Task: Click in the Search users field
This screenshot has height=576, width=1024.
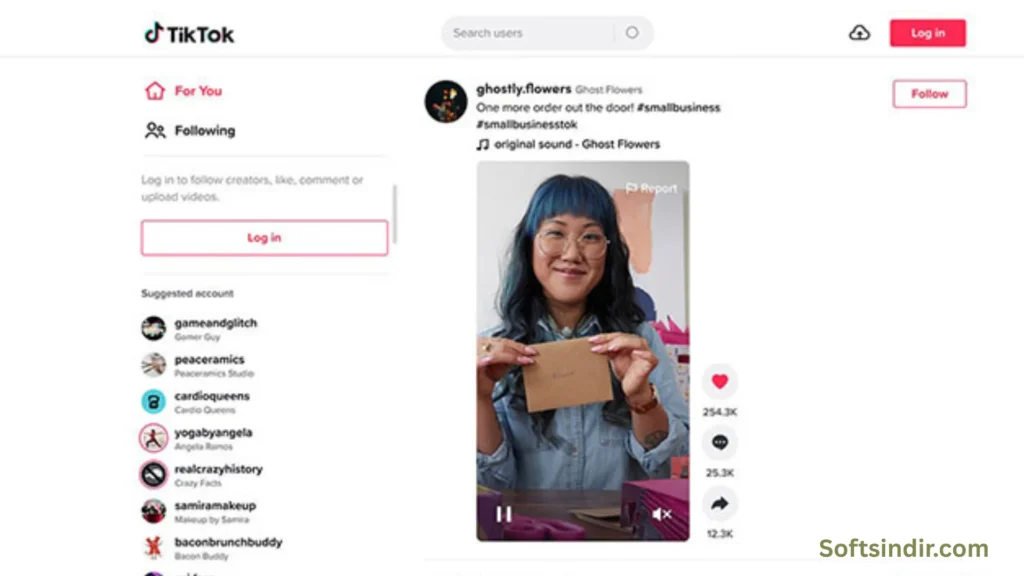Action: tap(529, 33)
